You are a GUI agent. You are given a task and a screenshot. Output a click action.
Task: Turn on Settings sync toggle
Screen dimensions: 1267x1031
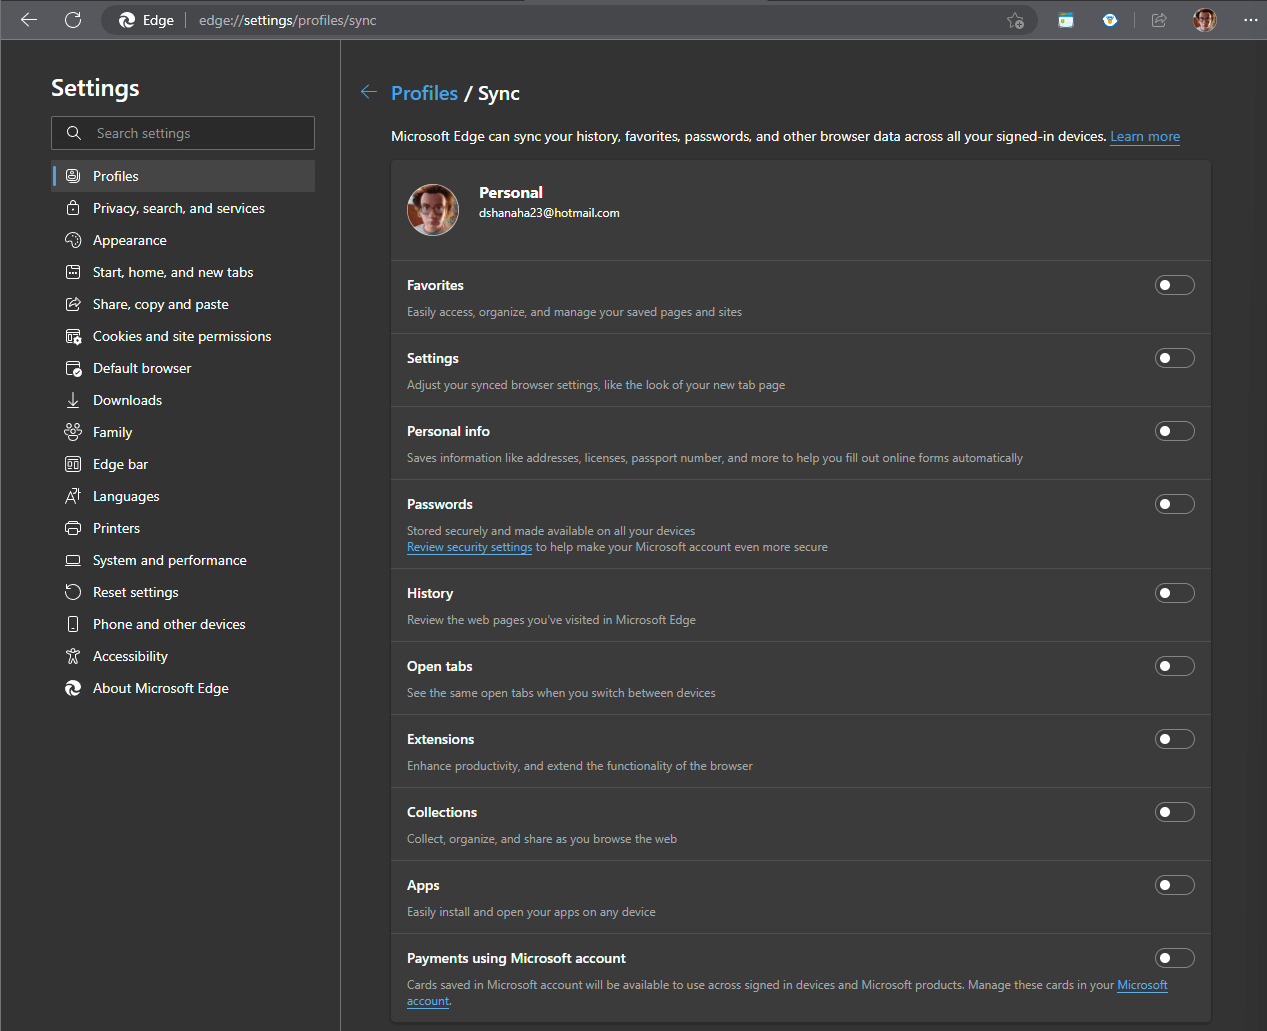(x=1175, y=358)
